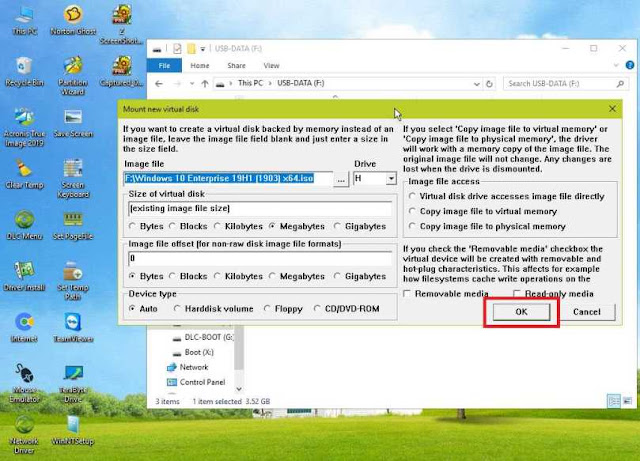Open Norton Ghost desktop icon
640x461 pixels.
point(73,20)
